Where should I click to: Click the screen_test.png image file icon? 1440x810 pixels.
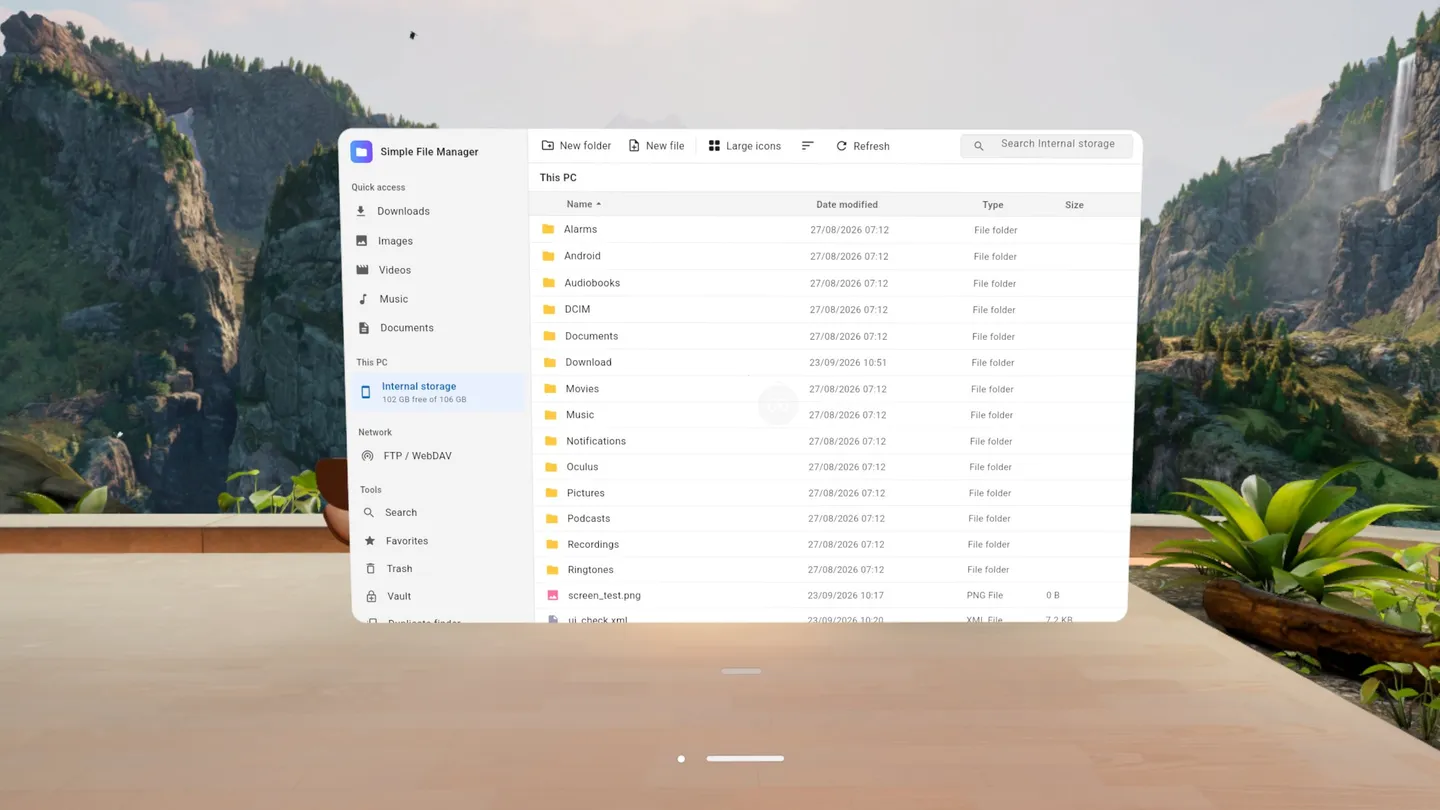tap(552, 595)
